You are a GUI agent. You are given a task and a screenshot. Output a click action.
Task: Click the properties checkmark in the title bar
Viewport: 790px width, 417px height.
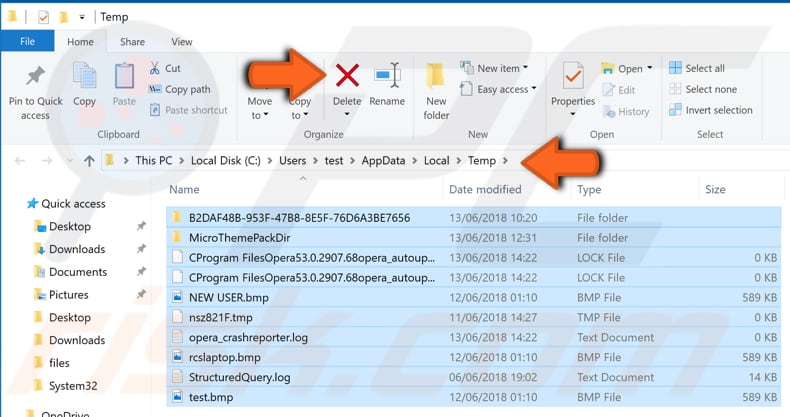pyautogui.click(x=43, y=17)
